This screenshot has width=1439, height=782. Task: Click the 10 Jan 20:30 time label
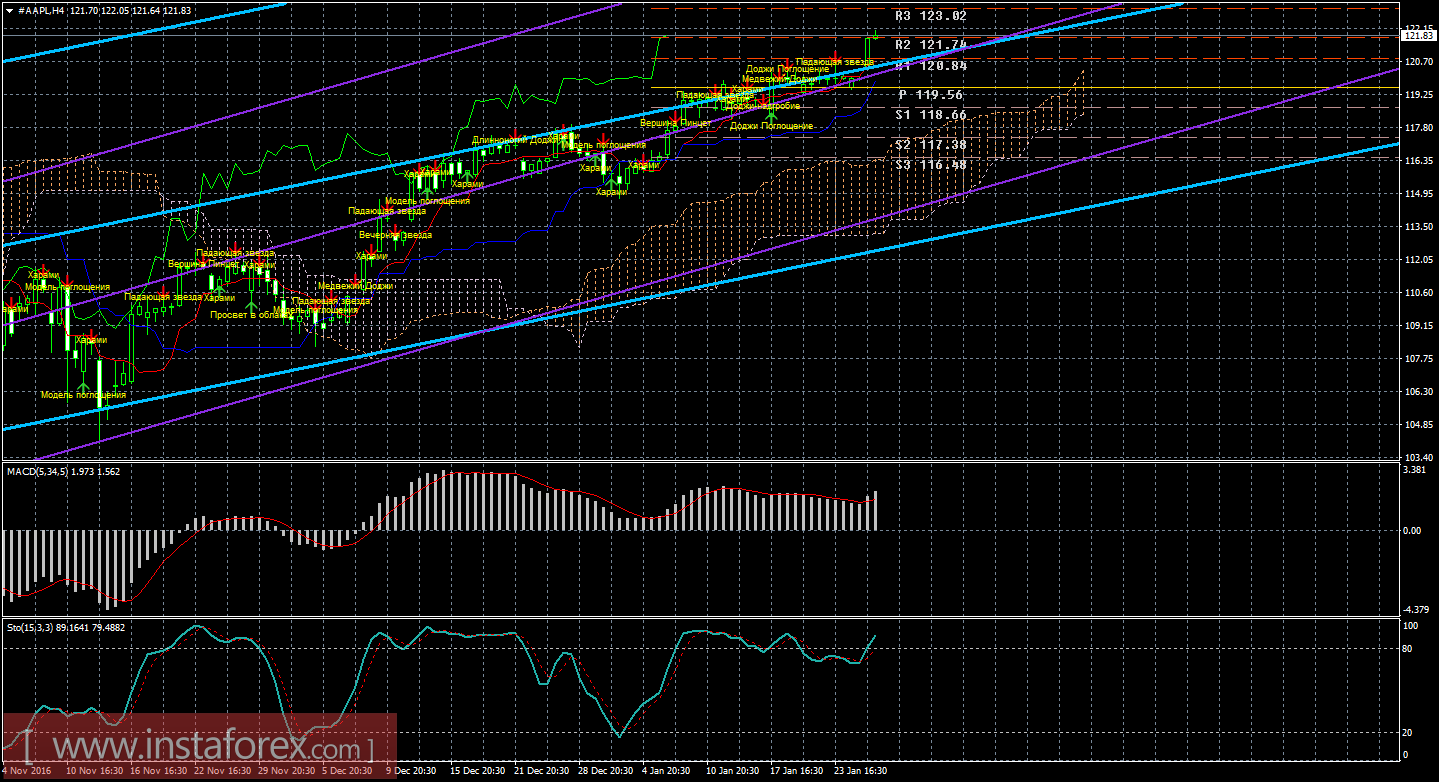pos(731,771)
